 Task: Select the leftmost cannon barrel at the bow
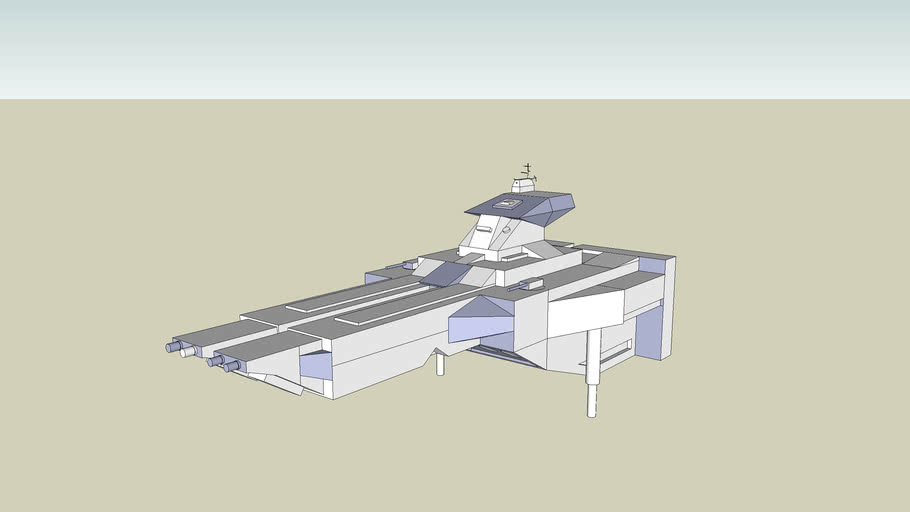(x=174, y=347)
